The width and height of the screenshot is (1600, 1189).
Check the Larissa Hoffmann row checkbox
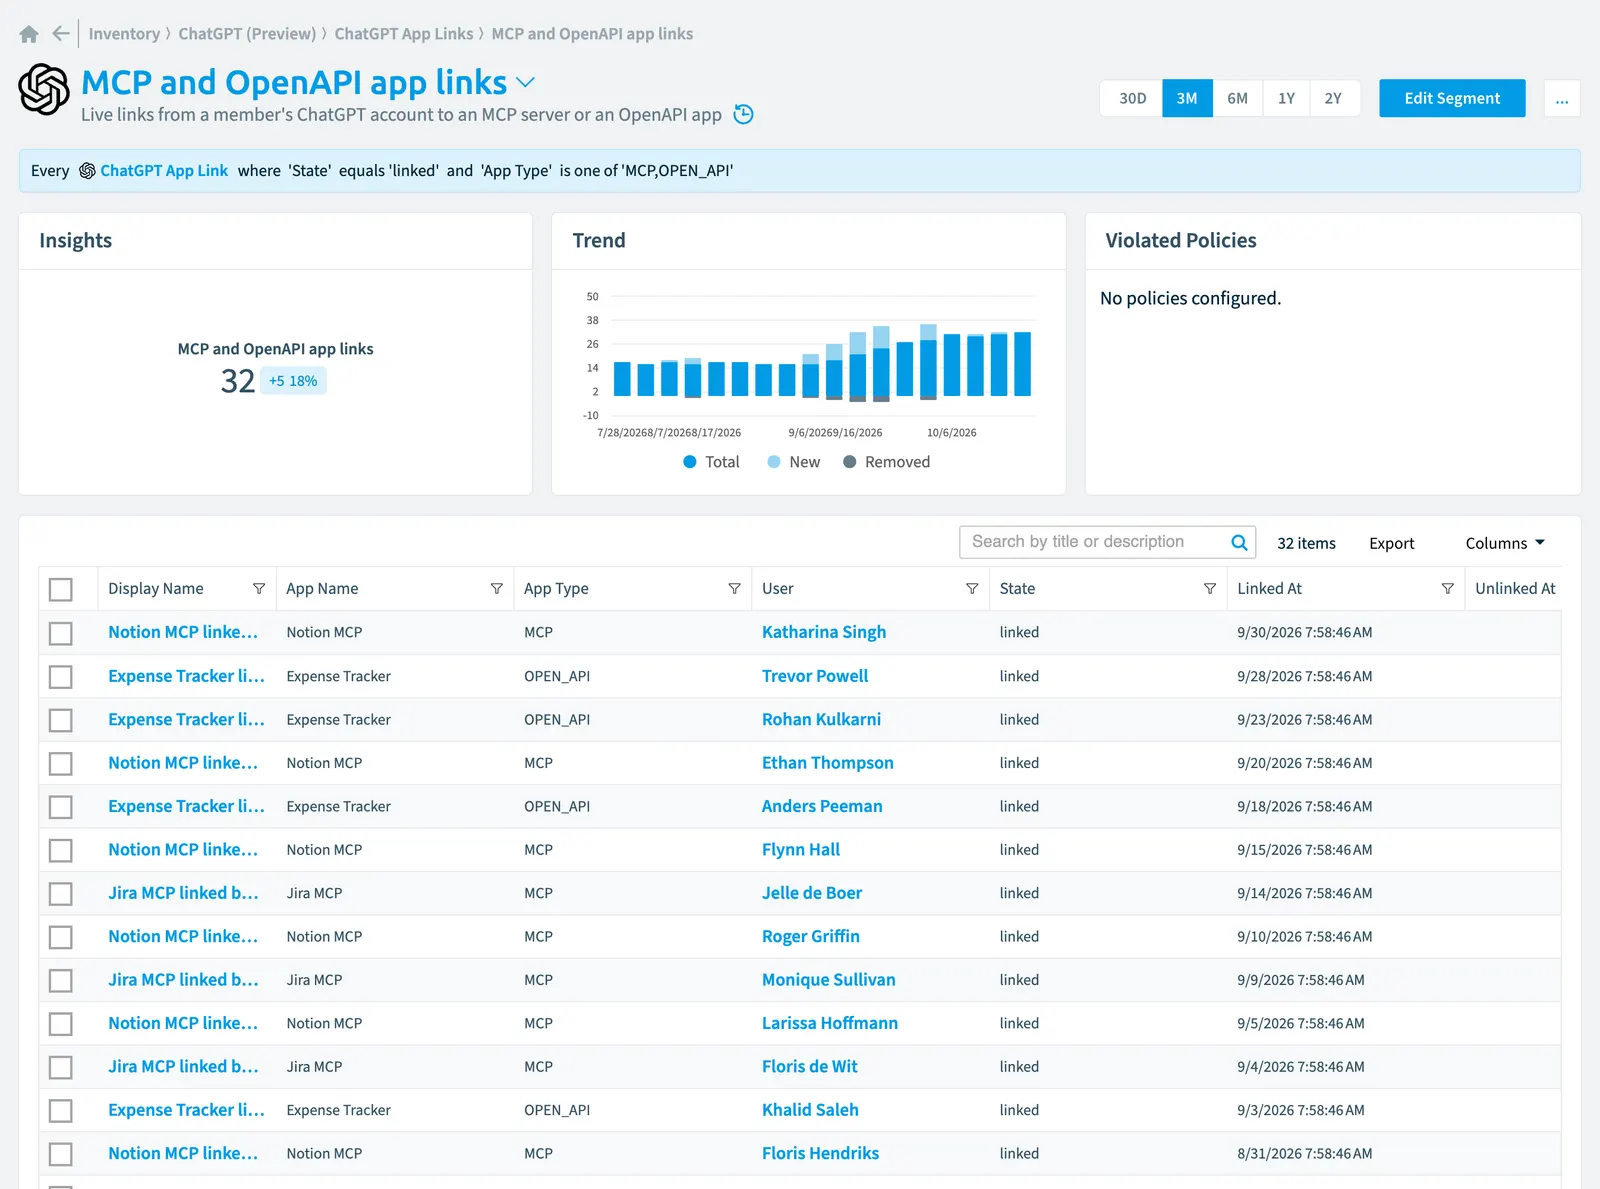[x=61, y=1024]
